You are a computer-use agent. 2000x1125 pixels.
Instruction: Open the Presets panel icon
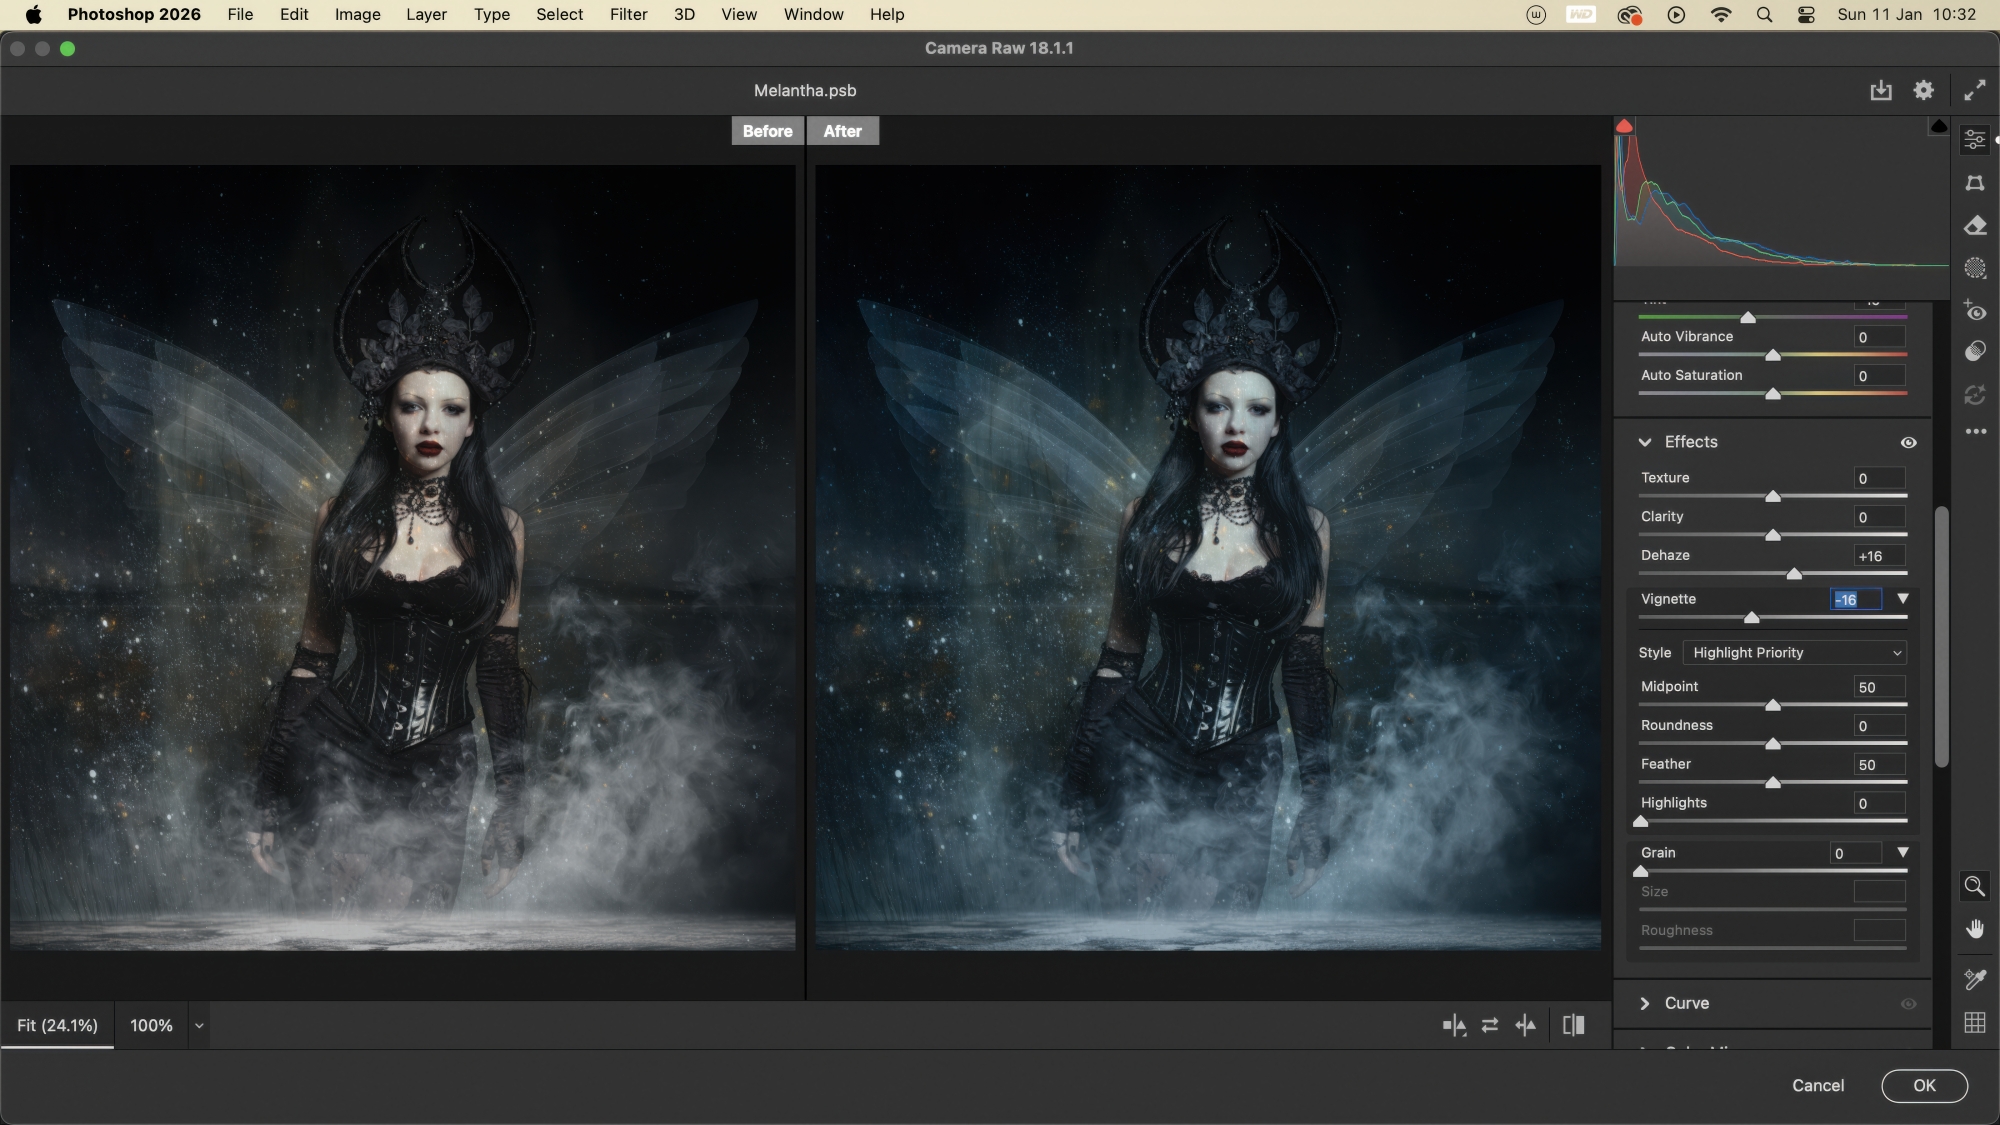1974,351
